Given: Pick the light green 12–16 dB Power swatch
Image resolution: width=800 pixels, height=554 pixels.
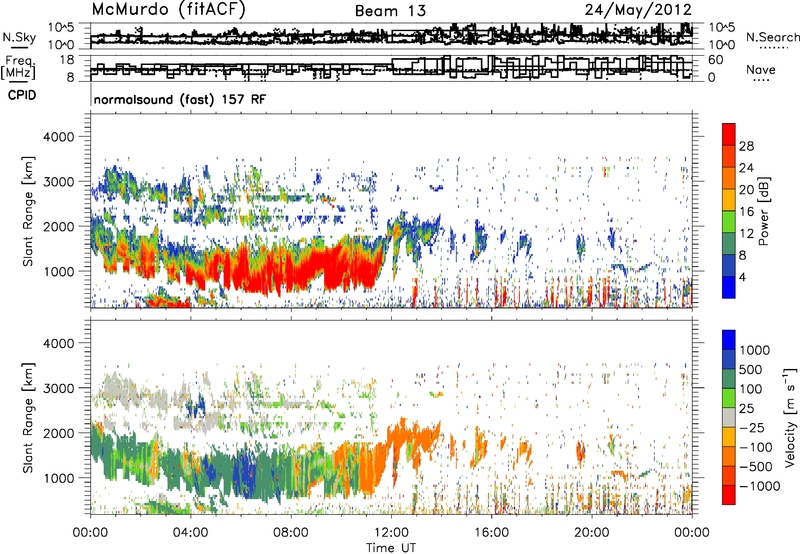Looking at the screenshot, I should pos(729,222).
